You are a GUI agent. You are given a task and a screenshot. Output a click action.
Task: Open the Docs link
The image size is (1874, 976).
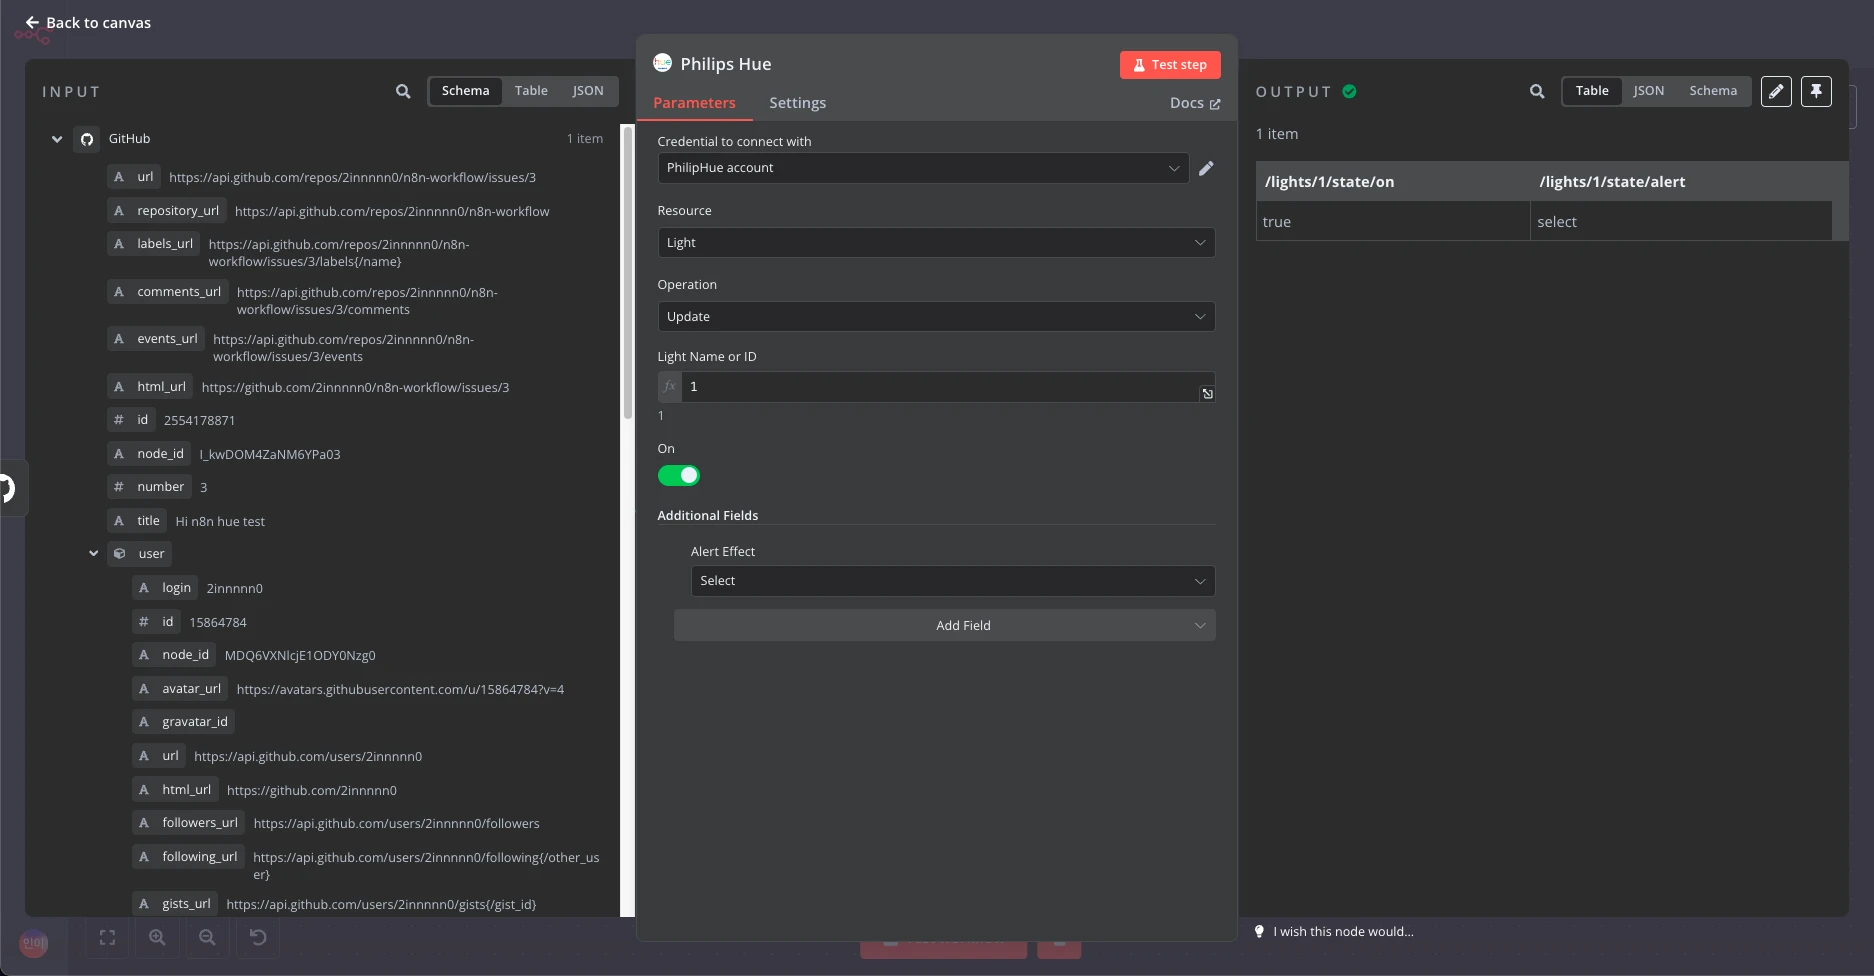[x=1195, y=103]
